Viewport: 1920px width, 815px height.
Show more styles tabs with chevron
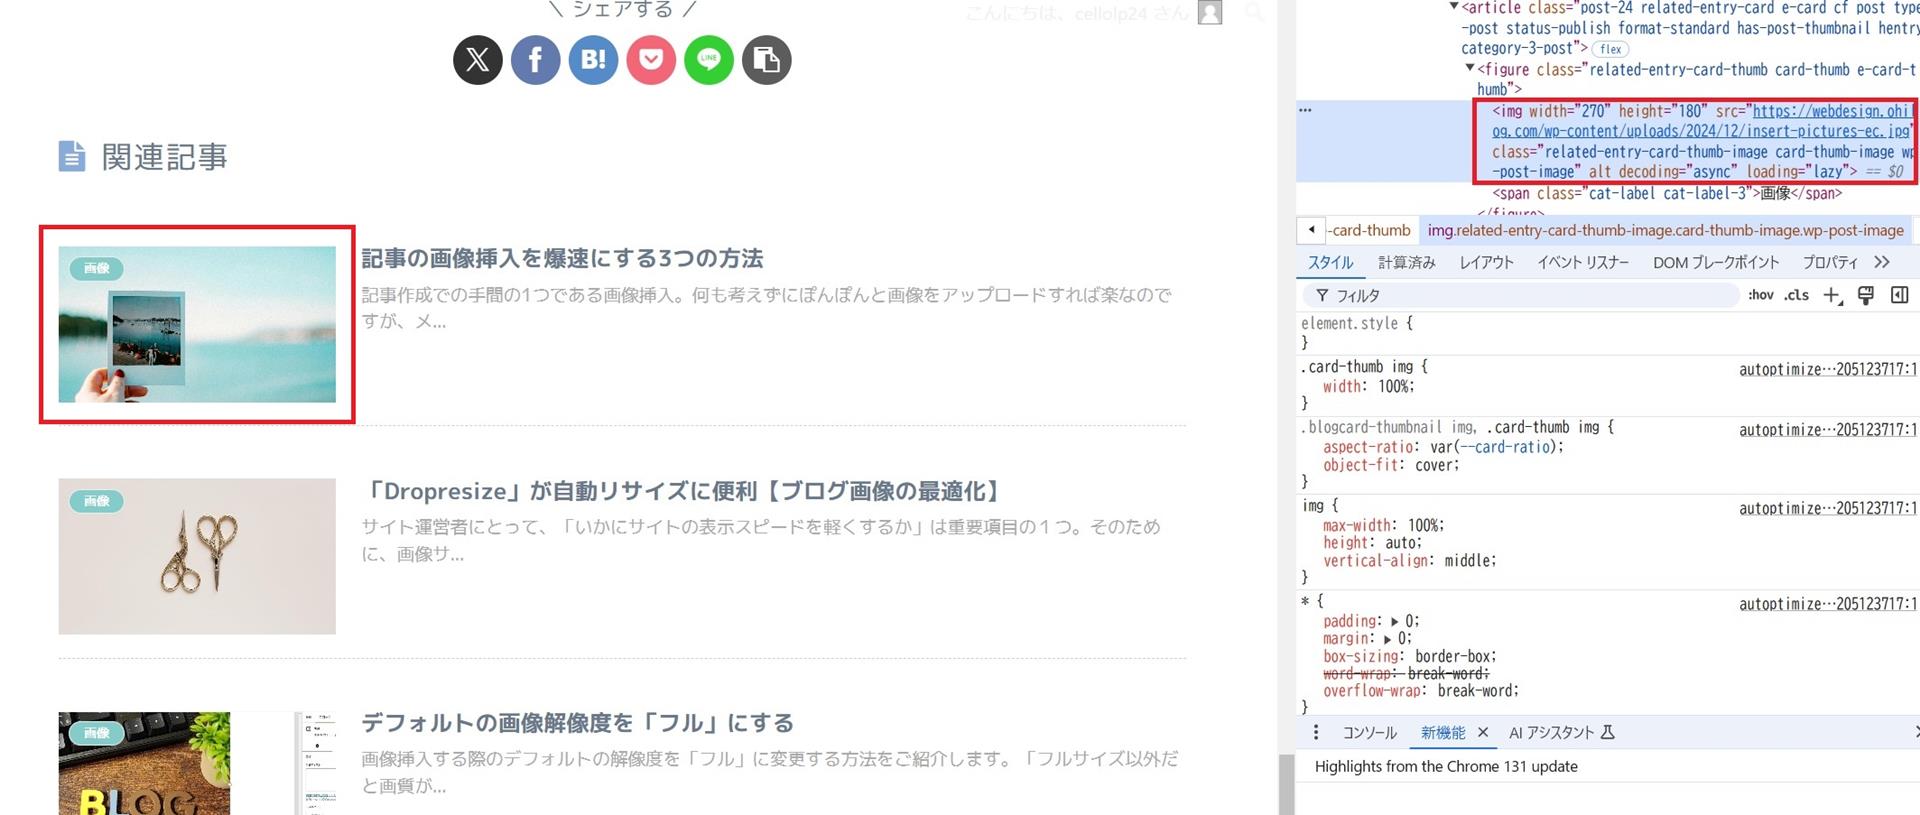1882,262
